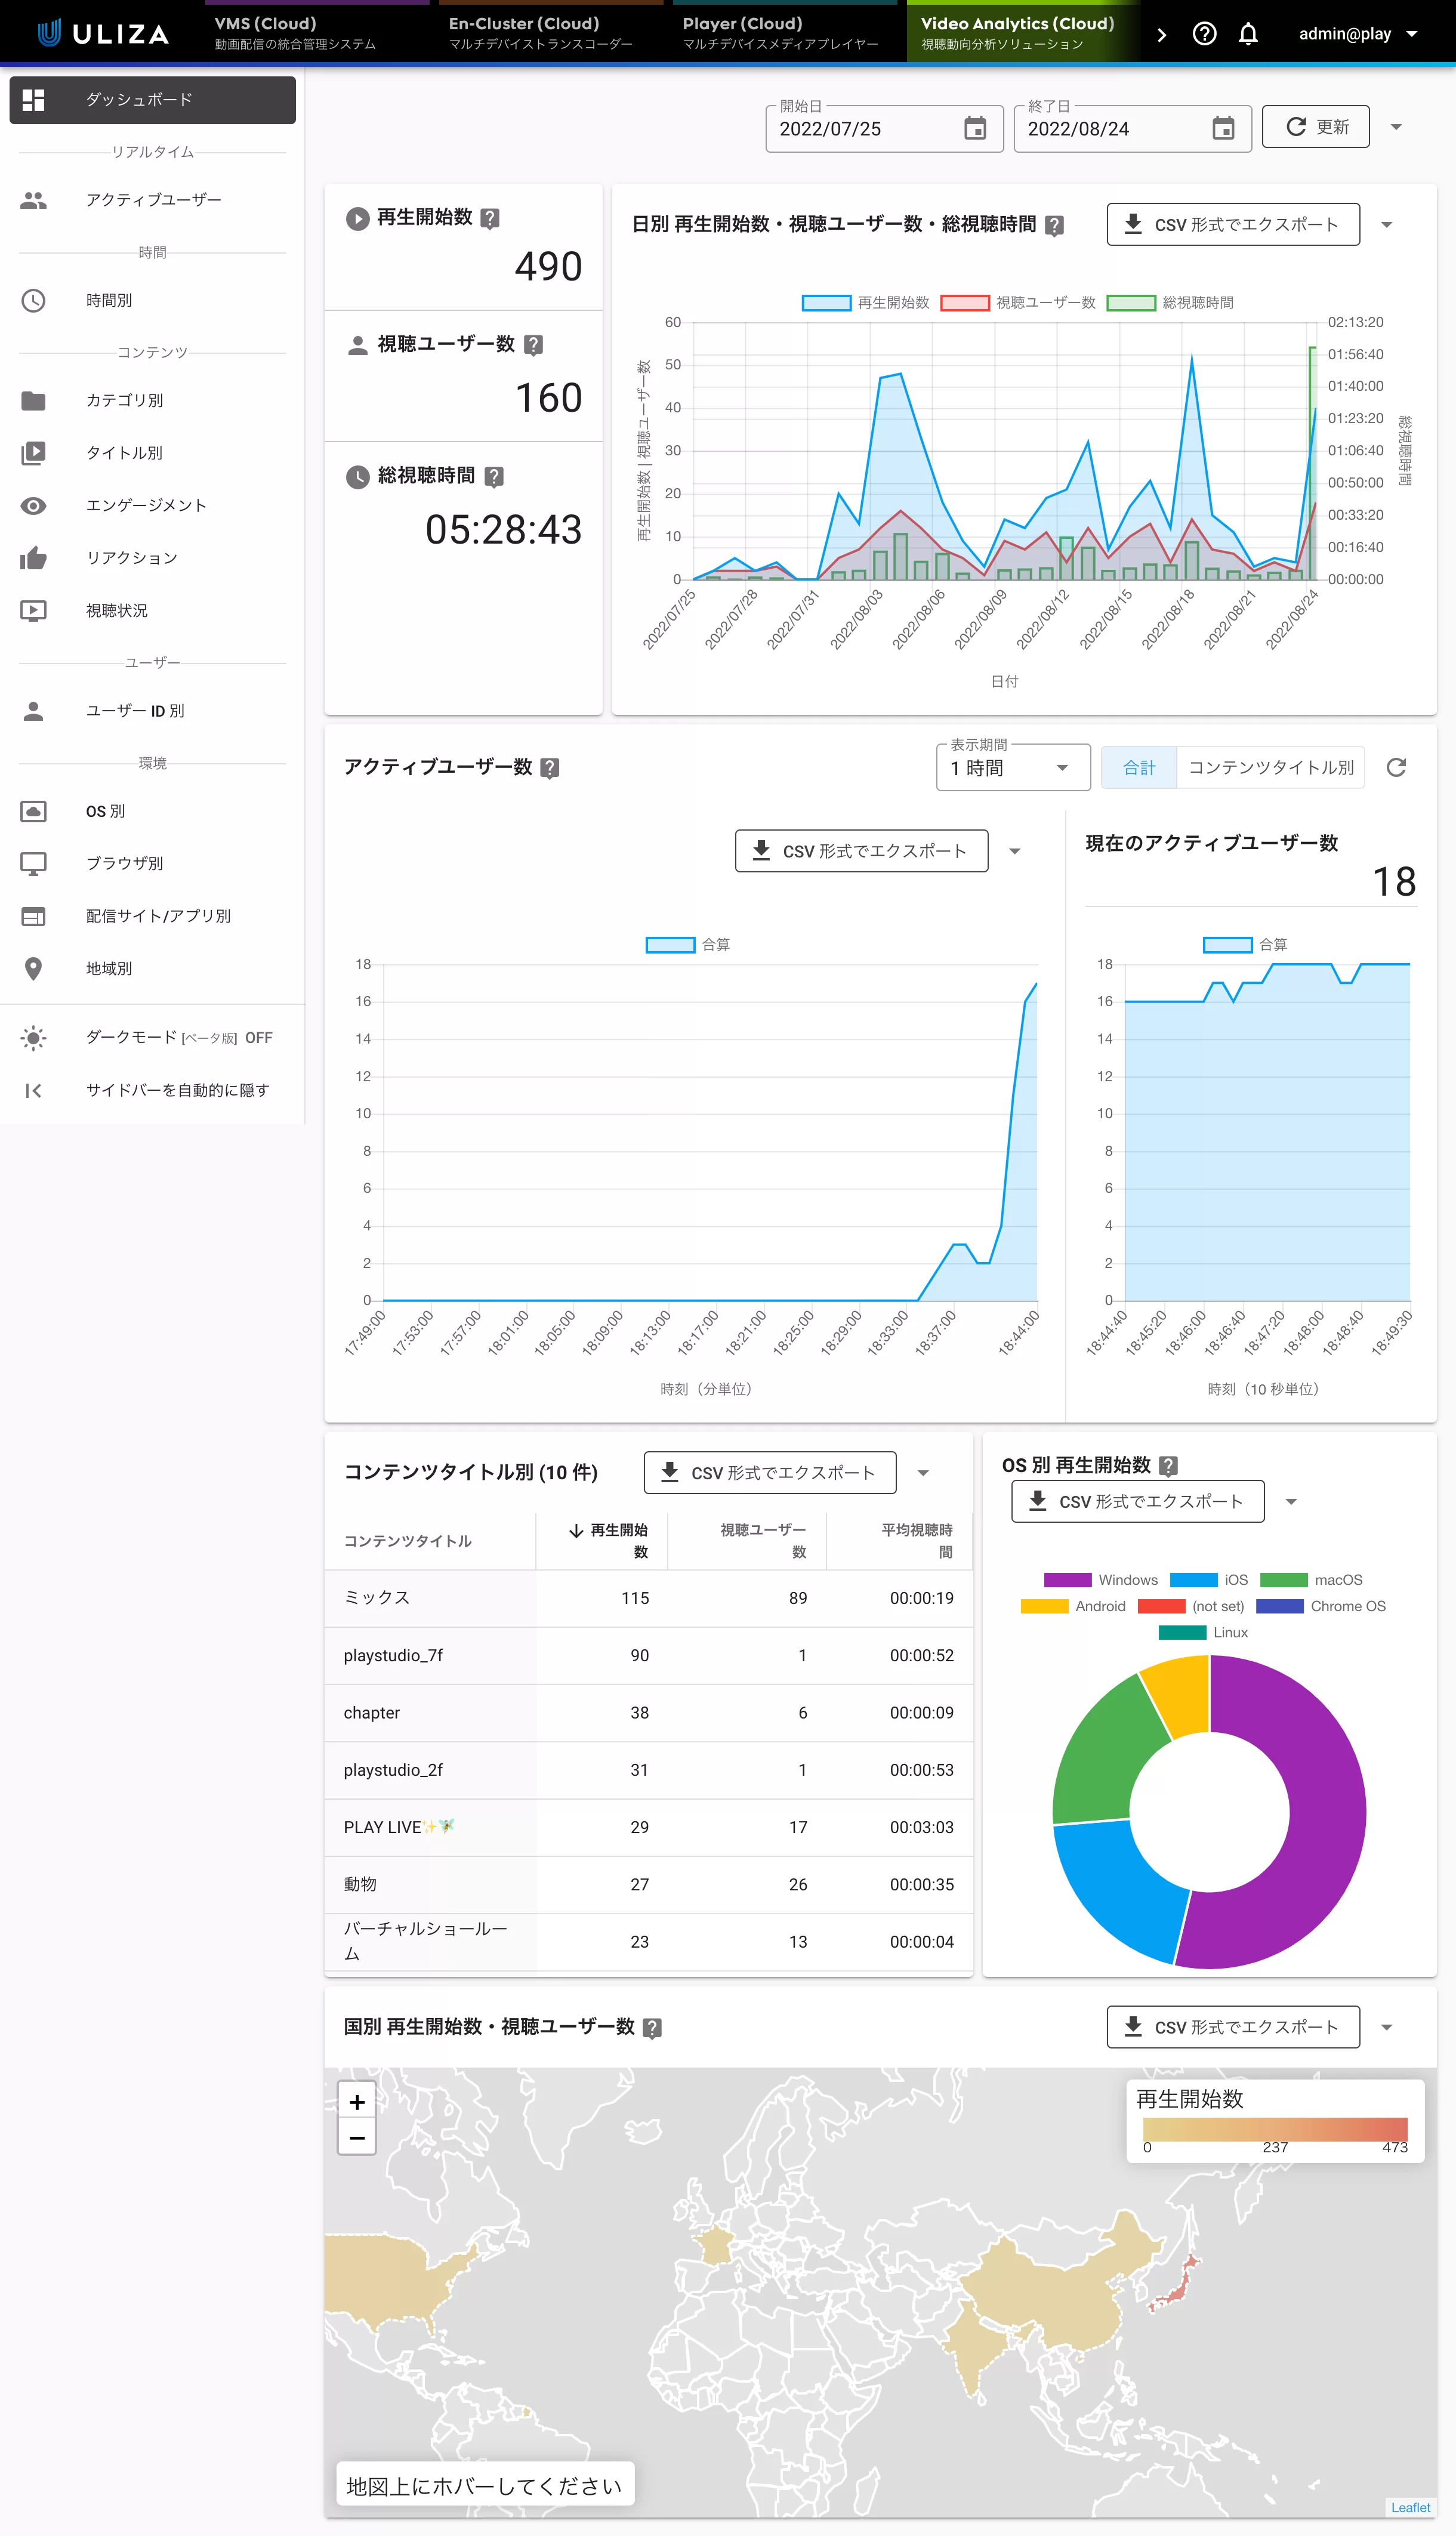Click the help icon beside 総視聴時間 card
1456x2536 pixels.
click(x=494, y=477)
